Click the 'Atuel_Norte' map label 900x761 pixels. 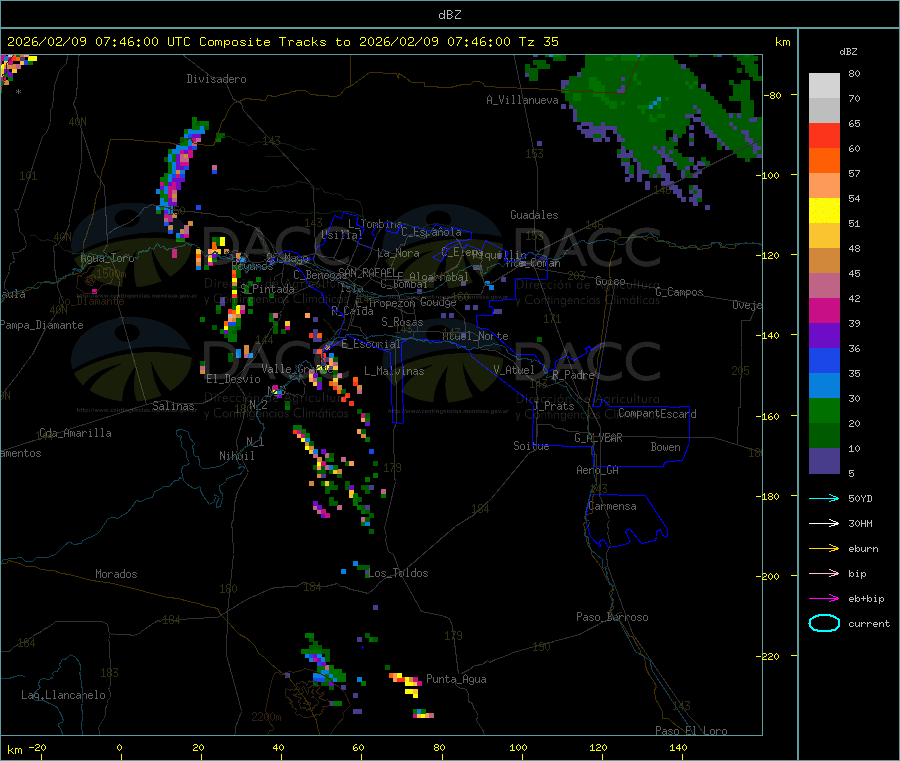pyautogui.click(x=475, y=336)
